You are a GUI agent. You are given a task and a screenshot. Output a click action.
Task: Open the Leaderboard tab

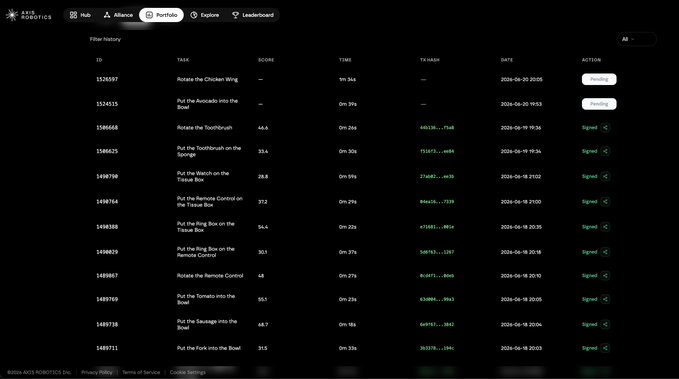pos(253,15)
